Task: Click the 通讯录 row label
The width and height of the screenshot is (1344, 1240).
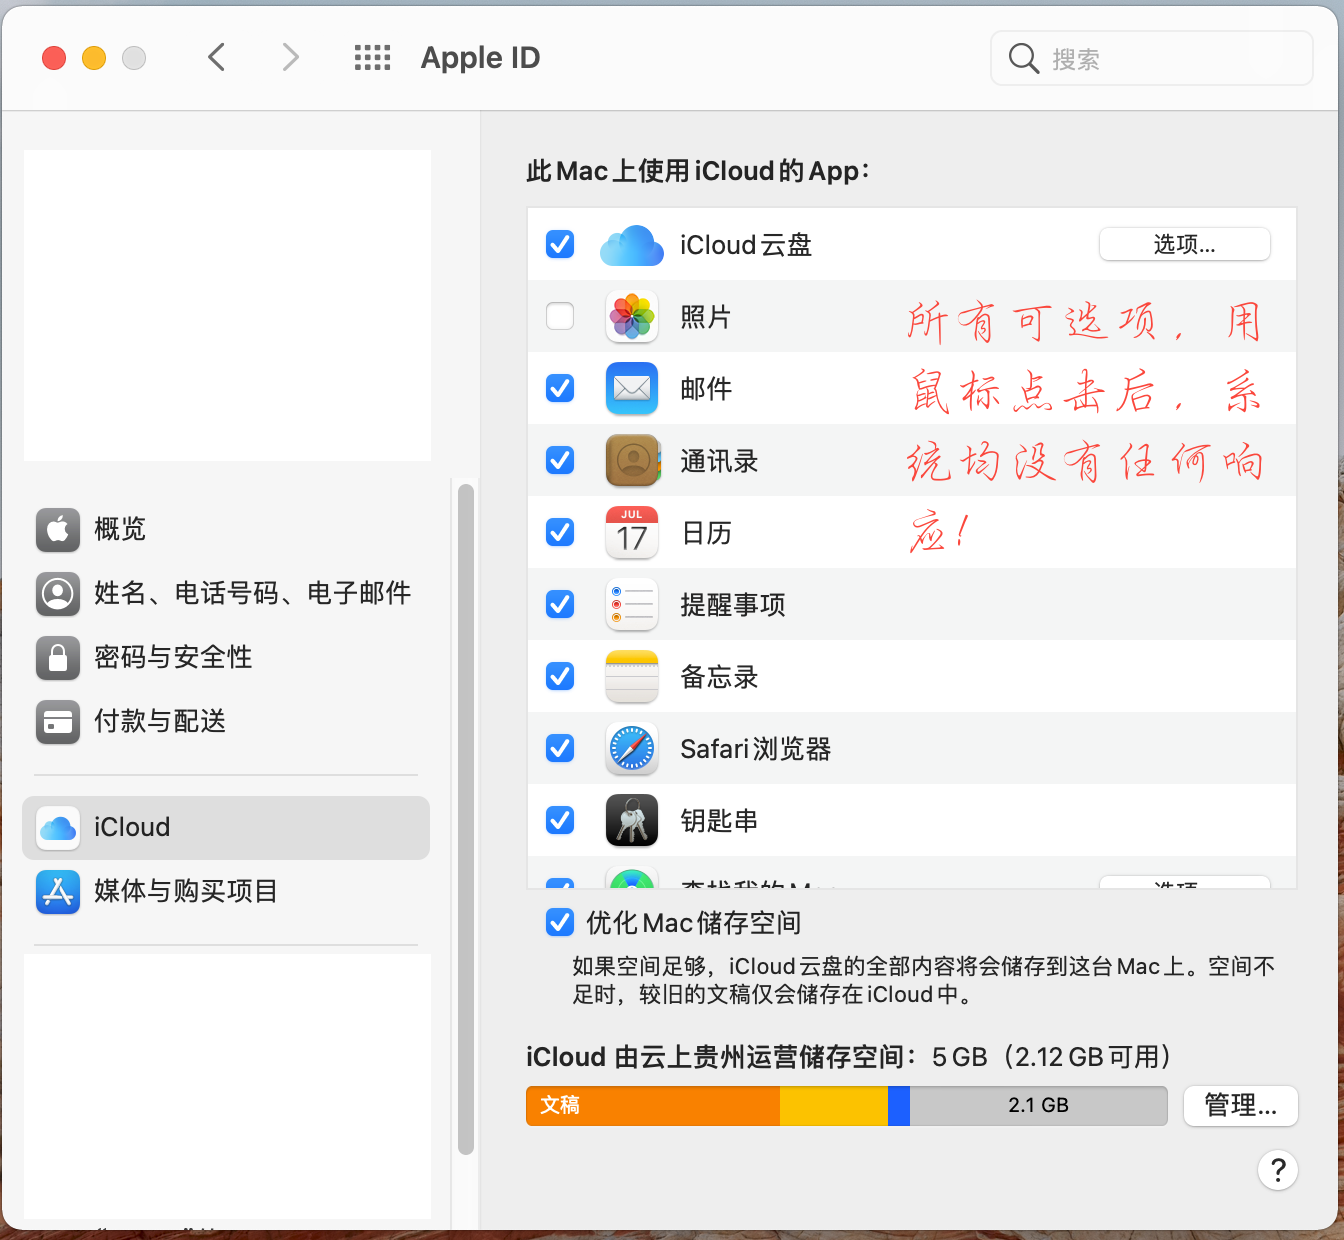Action: (719, 461)
